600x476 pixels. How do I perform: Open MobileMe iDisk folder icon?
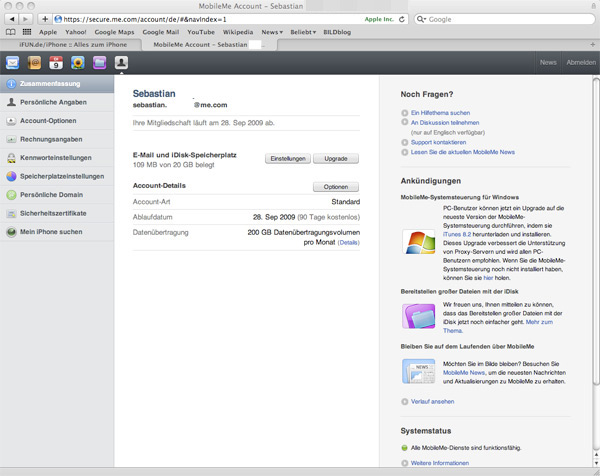click(99, 62)
